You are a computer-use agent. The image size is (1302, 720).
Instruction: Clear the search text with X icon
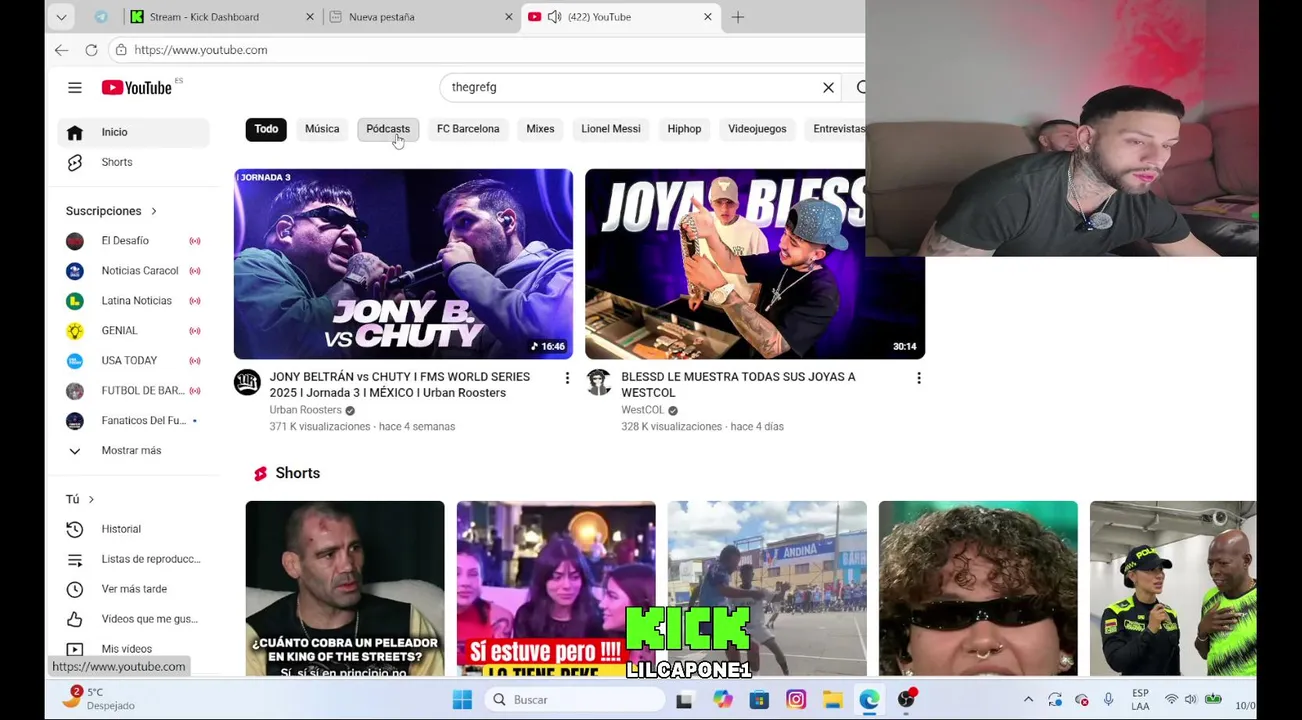click(x=828, y=88)
